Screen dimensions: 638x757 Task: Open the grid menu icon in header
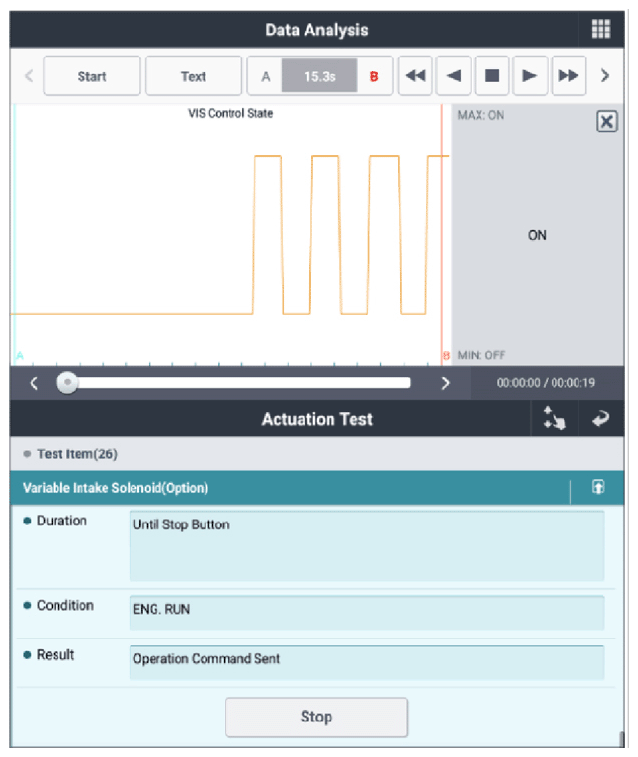(x=600, y=30)
